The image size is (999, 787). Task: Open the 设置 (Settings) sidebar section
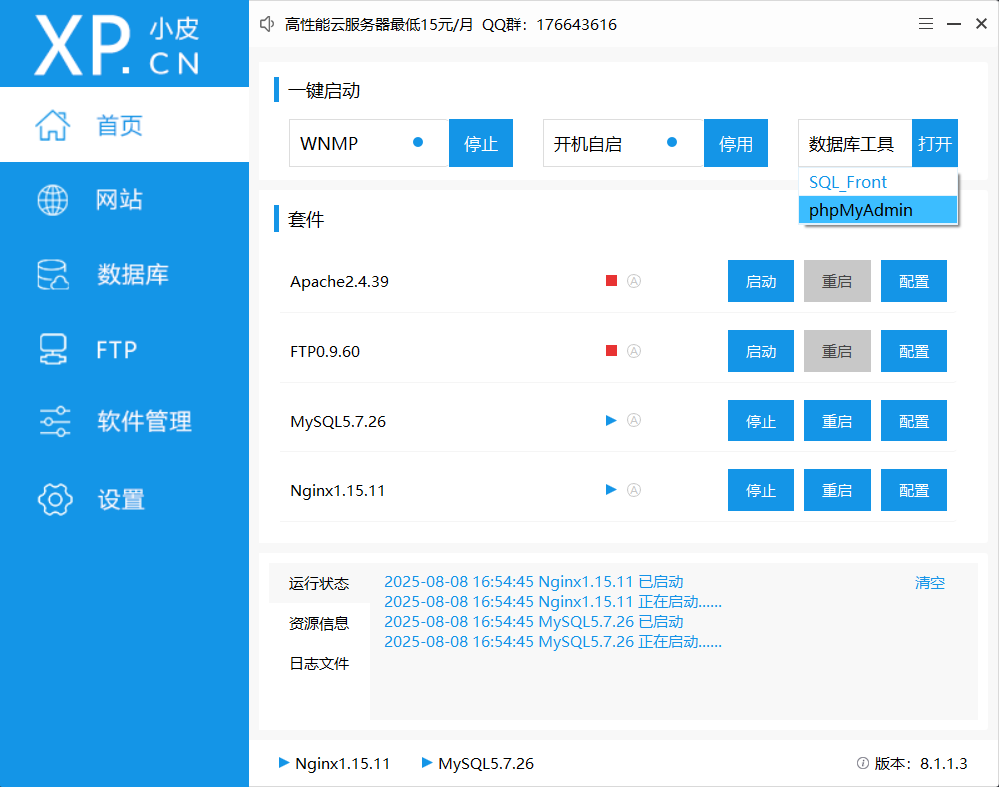coord(120,499)
